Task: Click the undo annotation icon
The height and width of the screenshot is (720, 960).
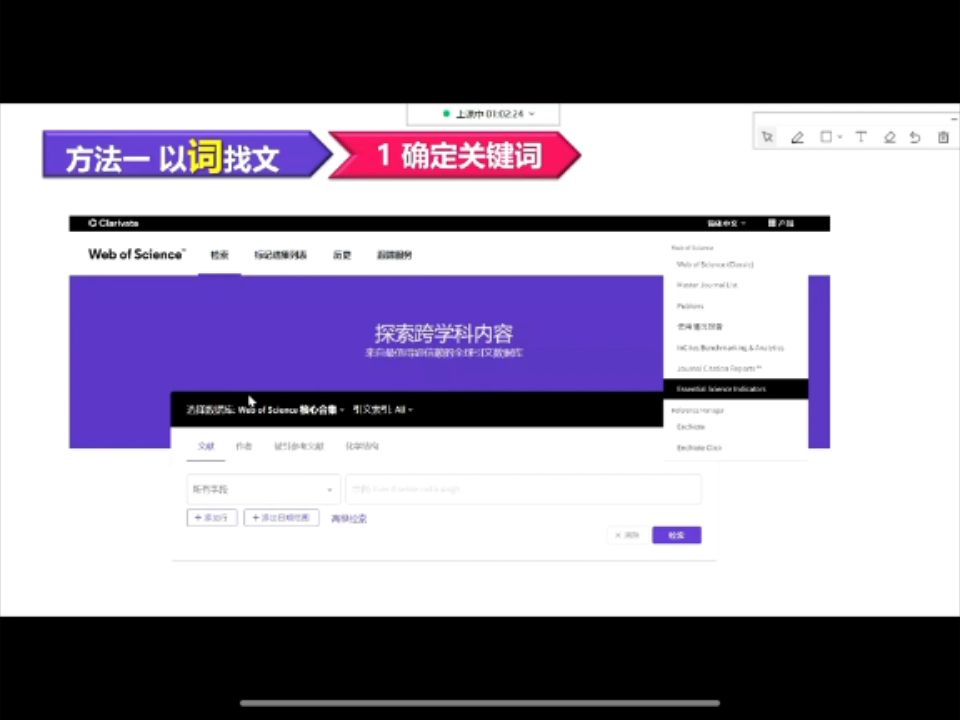Action: pyautogui.click(x=915, y=137)
